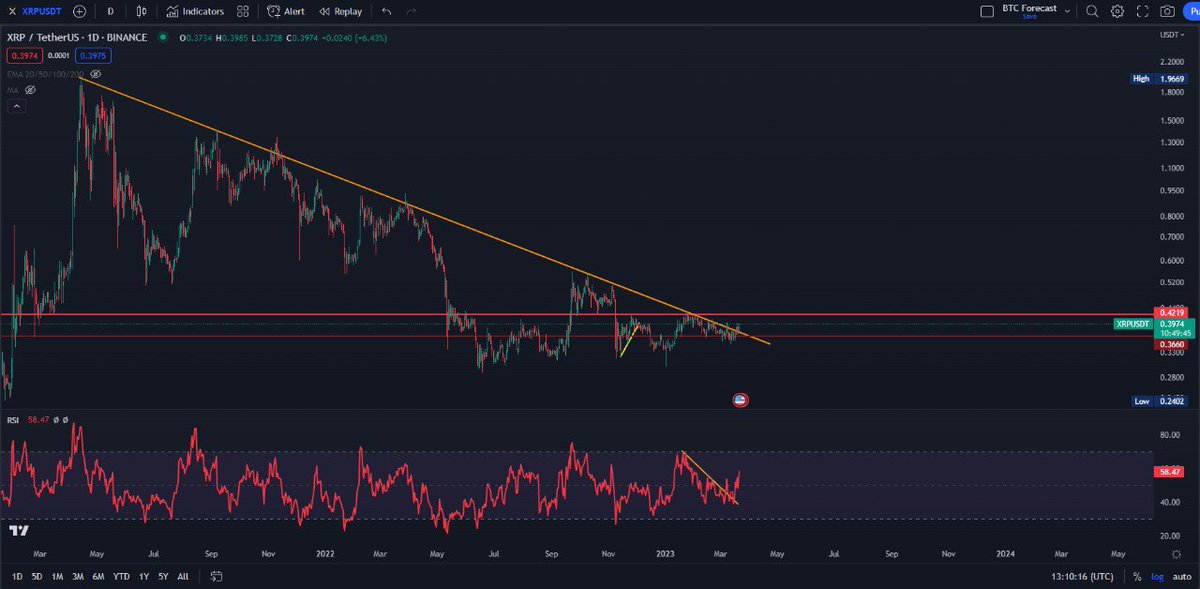Hide the MA overlay with its eye toggle

tap(29, 89)
